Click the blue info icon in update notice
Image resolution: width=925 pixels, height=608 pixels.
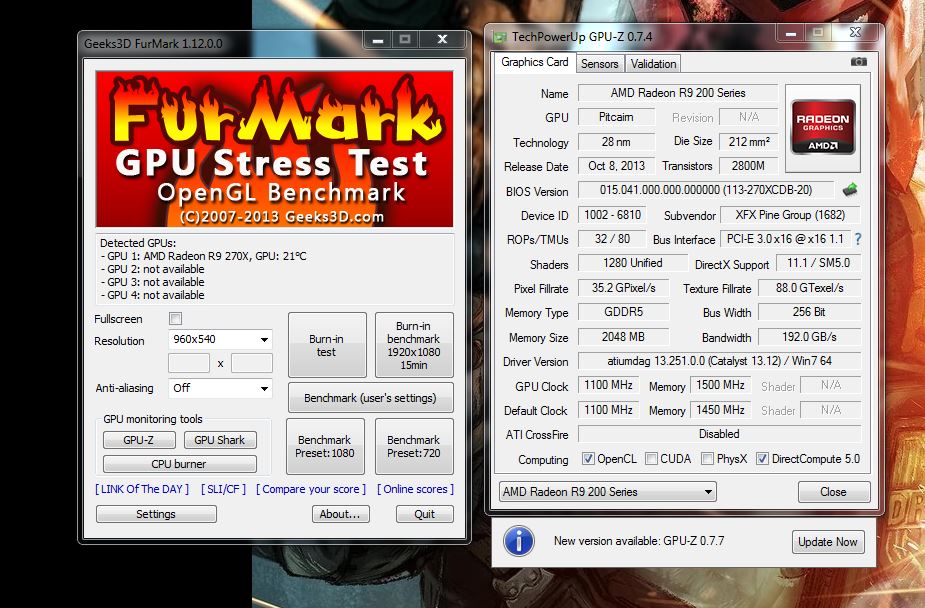tap(519, 541)
